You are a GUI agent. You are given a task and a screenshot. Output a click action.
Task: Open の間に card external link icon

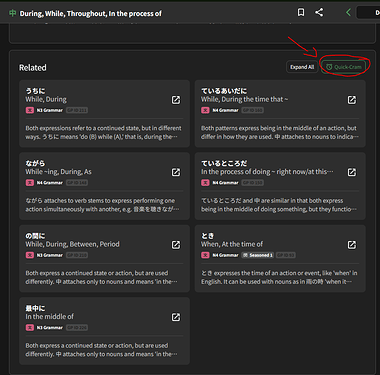pos(176,245)
